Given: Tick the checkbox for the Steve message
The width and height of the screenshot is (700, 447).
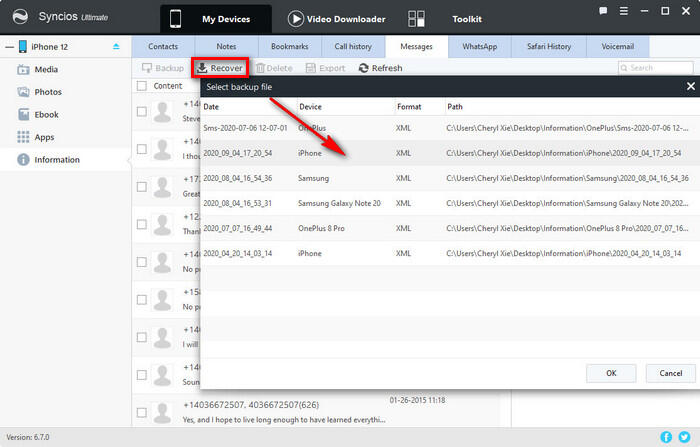Looking at the screenshot, I should tap(142, 111).
